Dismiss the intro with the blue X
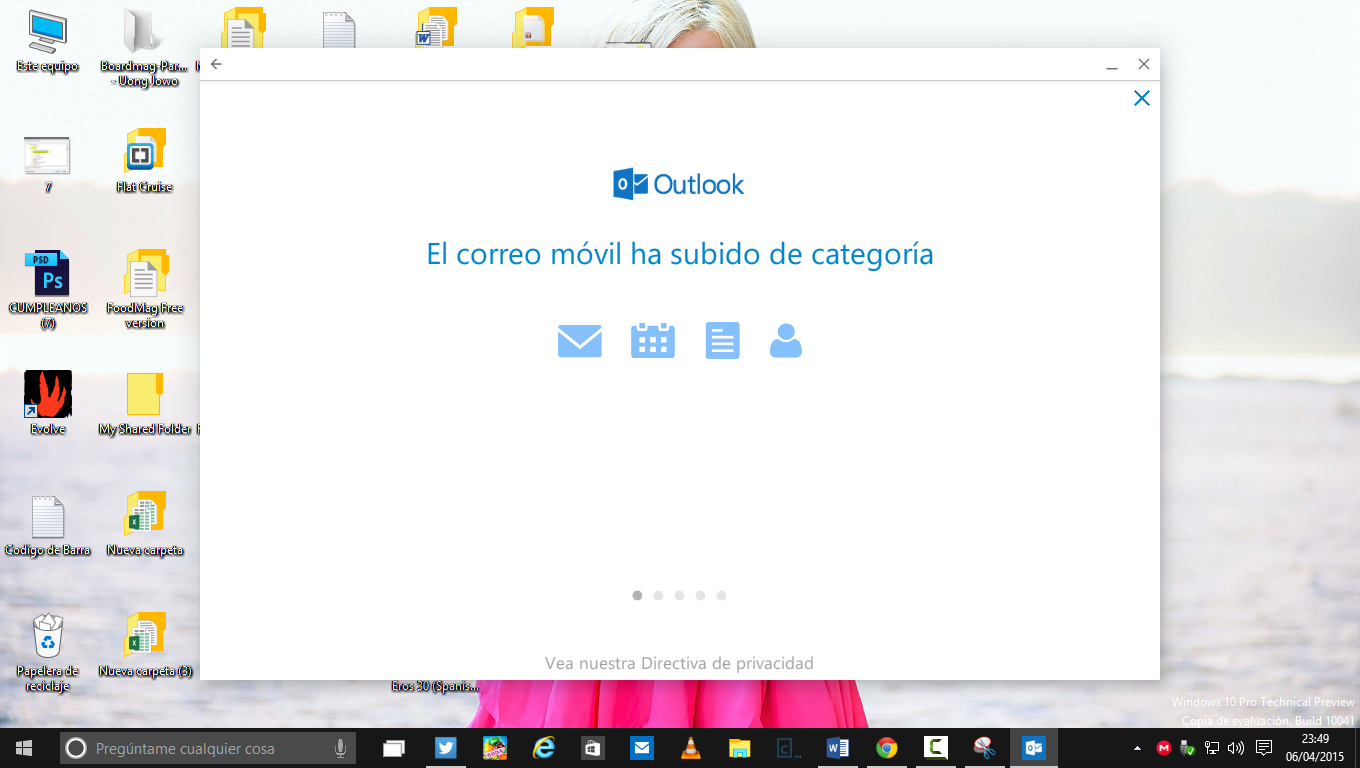Image resolution: width=1360 pixels, height=768 pixels. [1142, 98]
